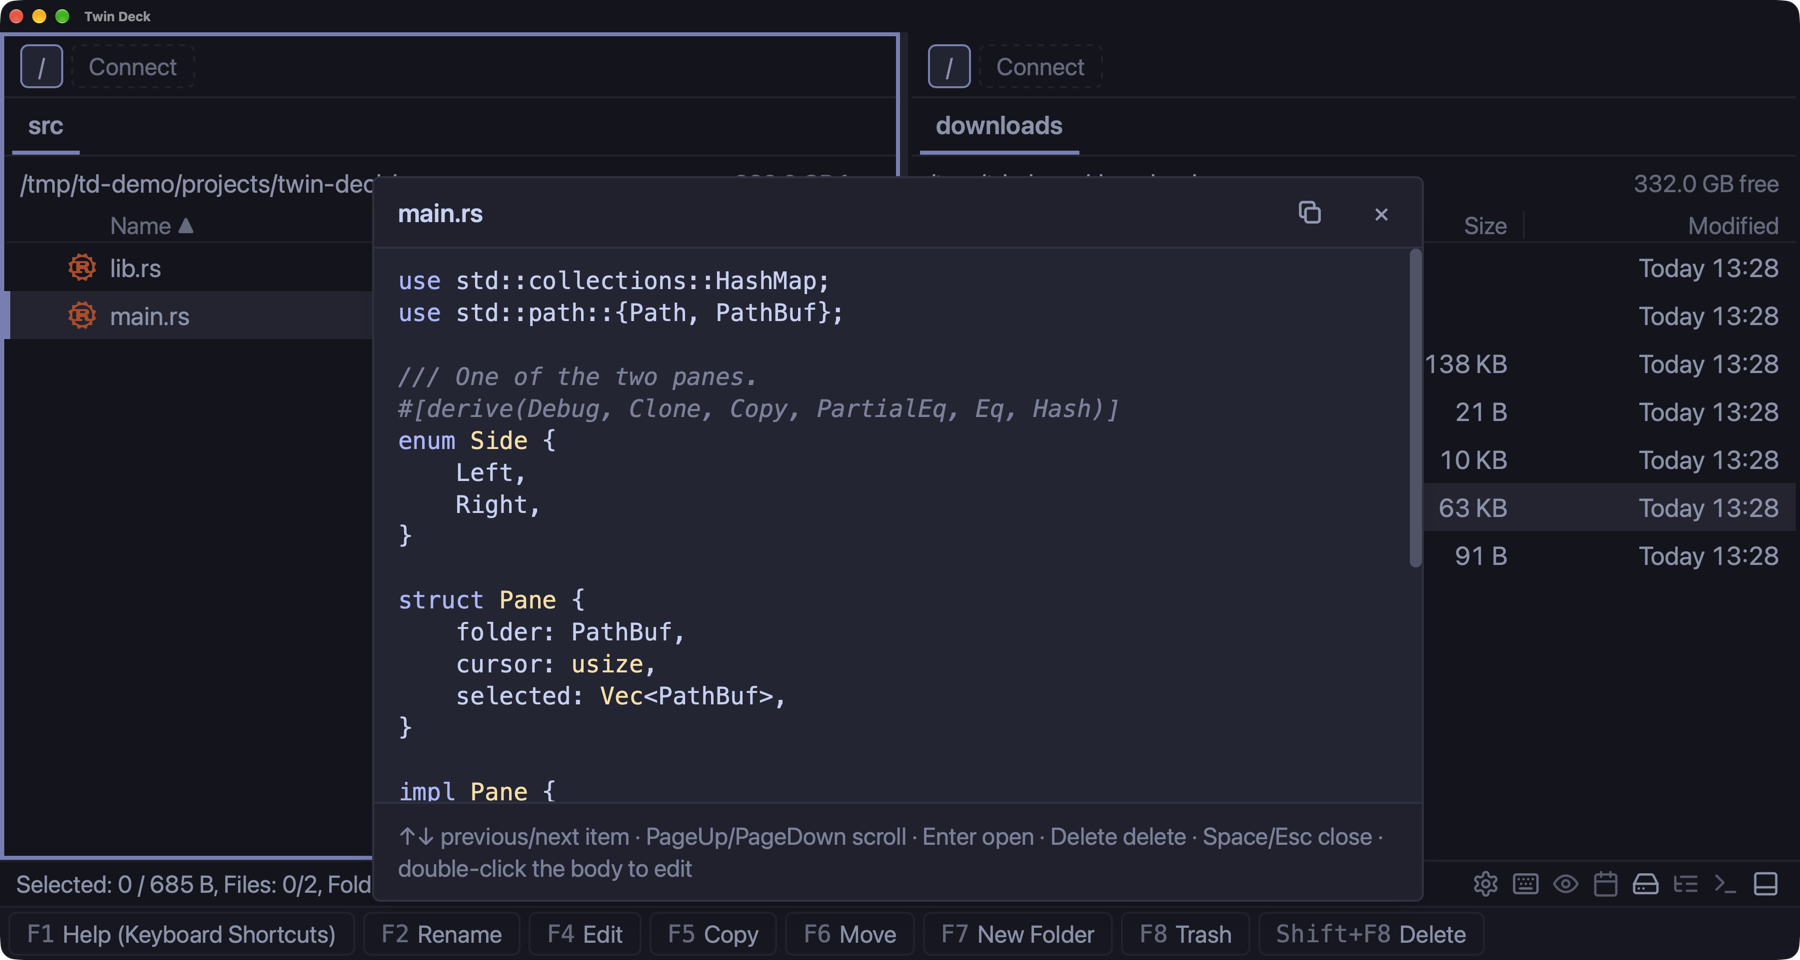Select main.rs in the left pane

click(190, 316)
